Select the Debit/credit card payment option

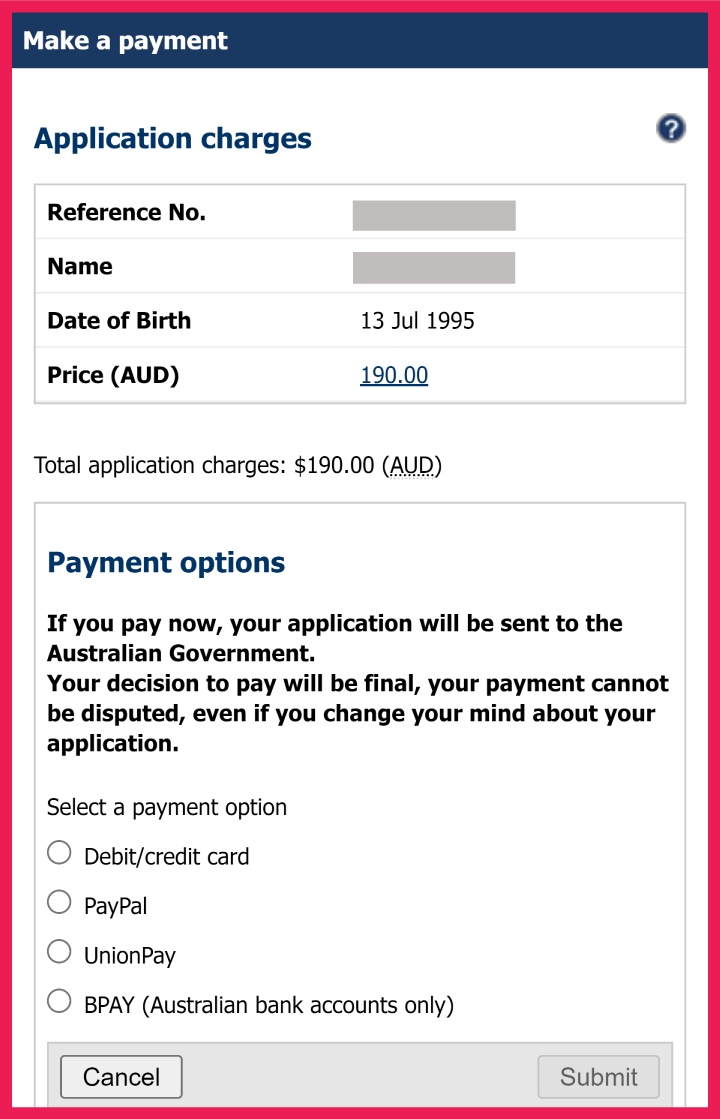[60, 853]
